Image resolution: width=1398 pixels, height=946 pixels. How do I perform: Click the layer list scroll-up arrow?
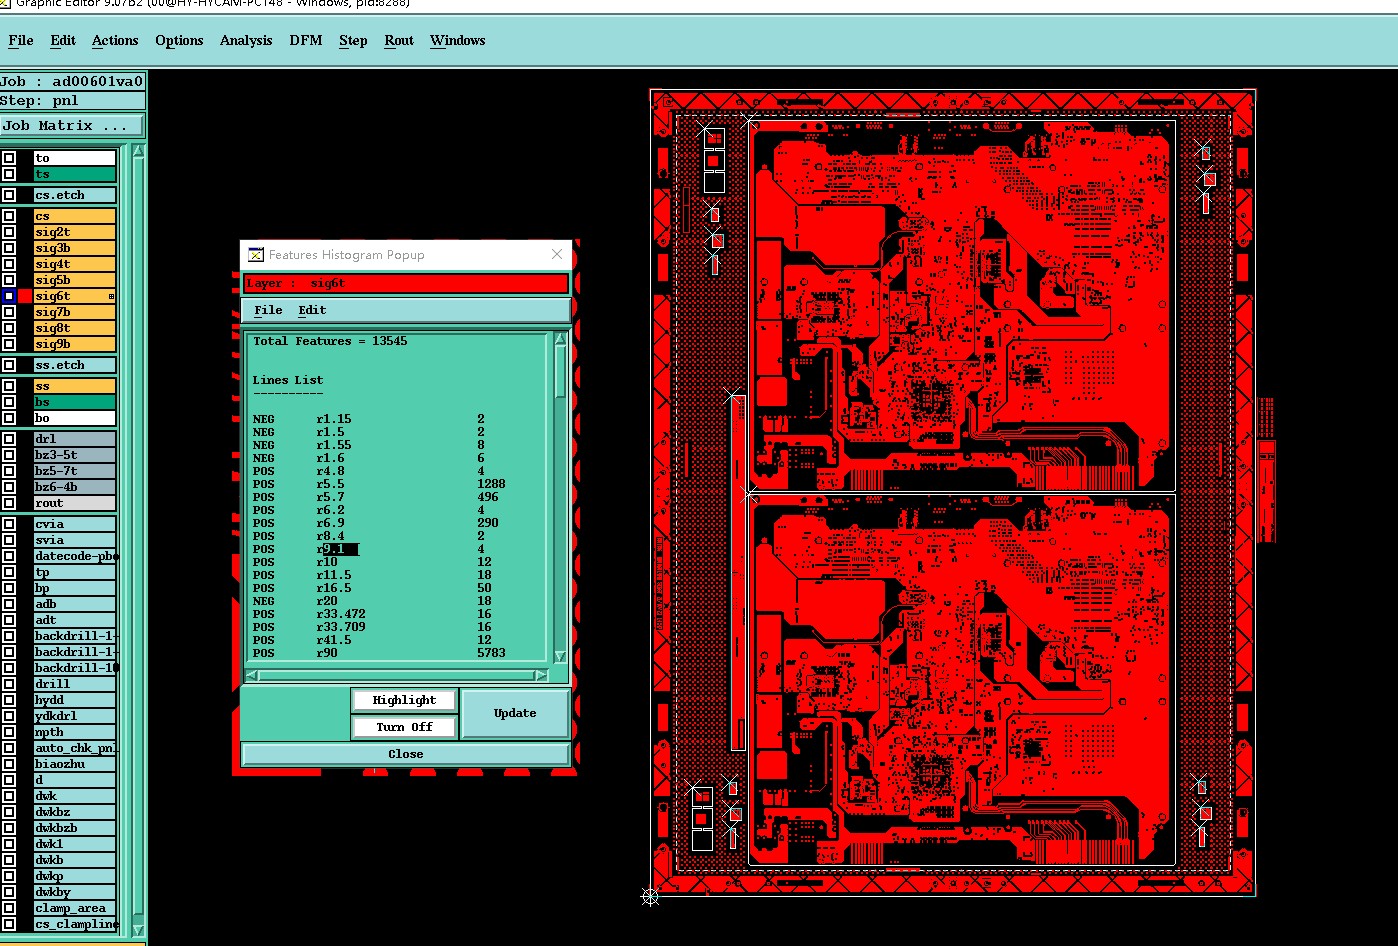pyautogui.click(x=138, y=151)
